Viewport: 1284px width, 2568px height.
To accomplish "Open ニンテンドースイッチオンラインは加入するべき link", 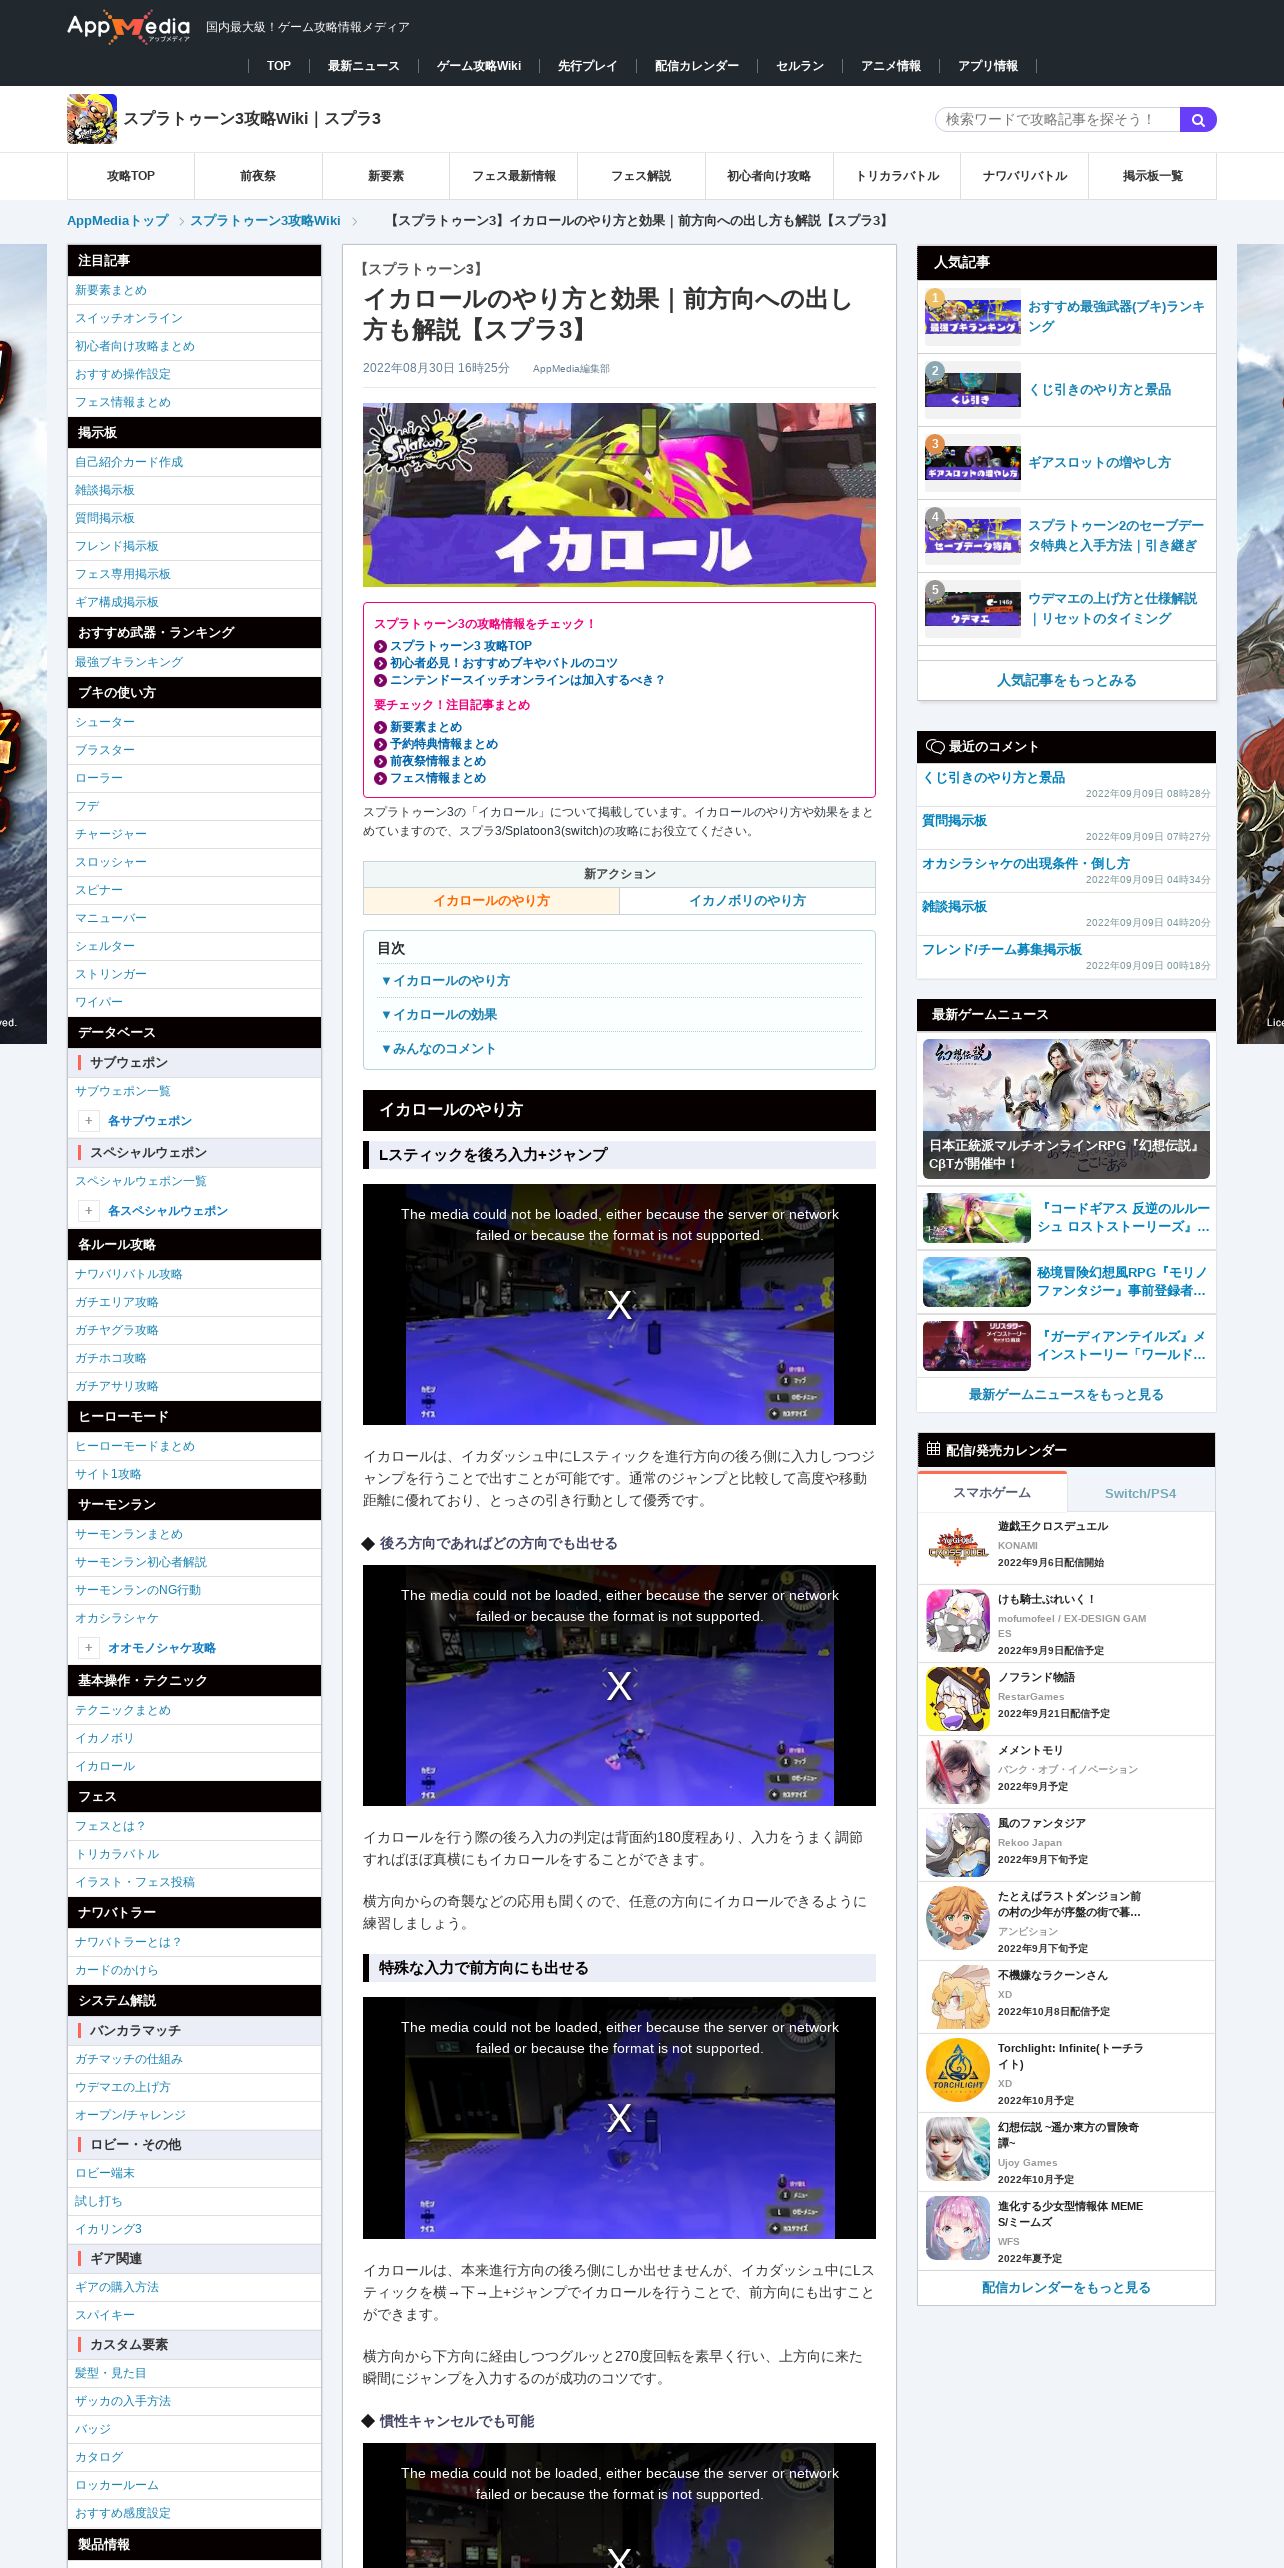I will pos(527,680).
